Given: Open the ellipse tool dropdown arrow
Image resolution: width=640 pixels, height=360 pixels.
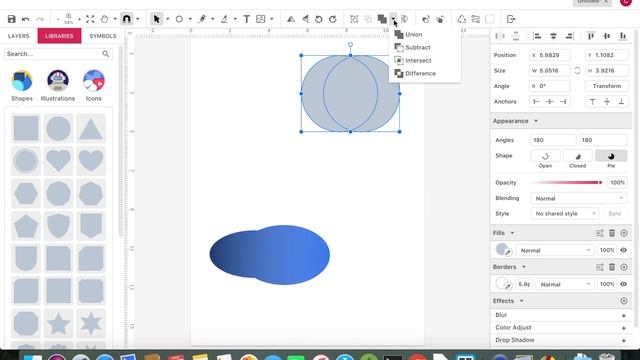Looking at the screenshot, I should pyautogui.click(x=190, y=19).
